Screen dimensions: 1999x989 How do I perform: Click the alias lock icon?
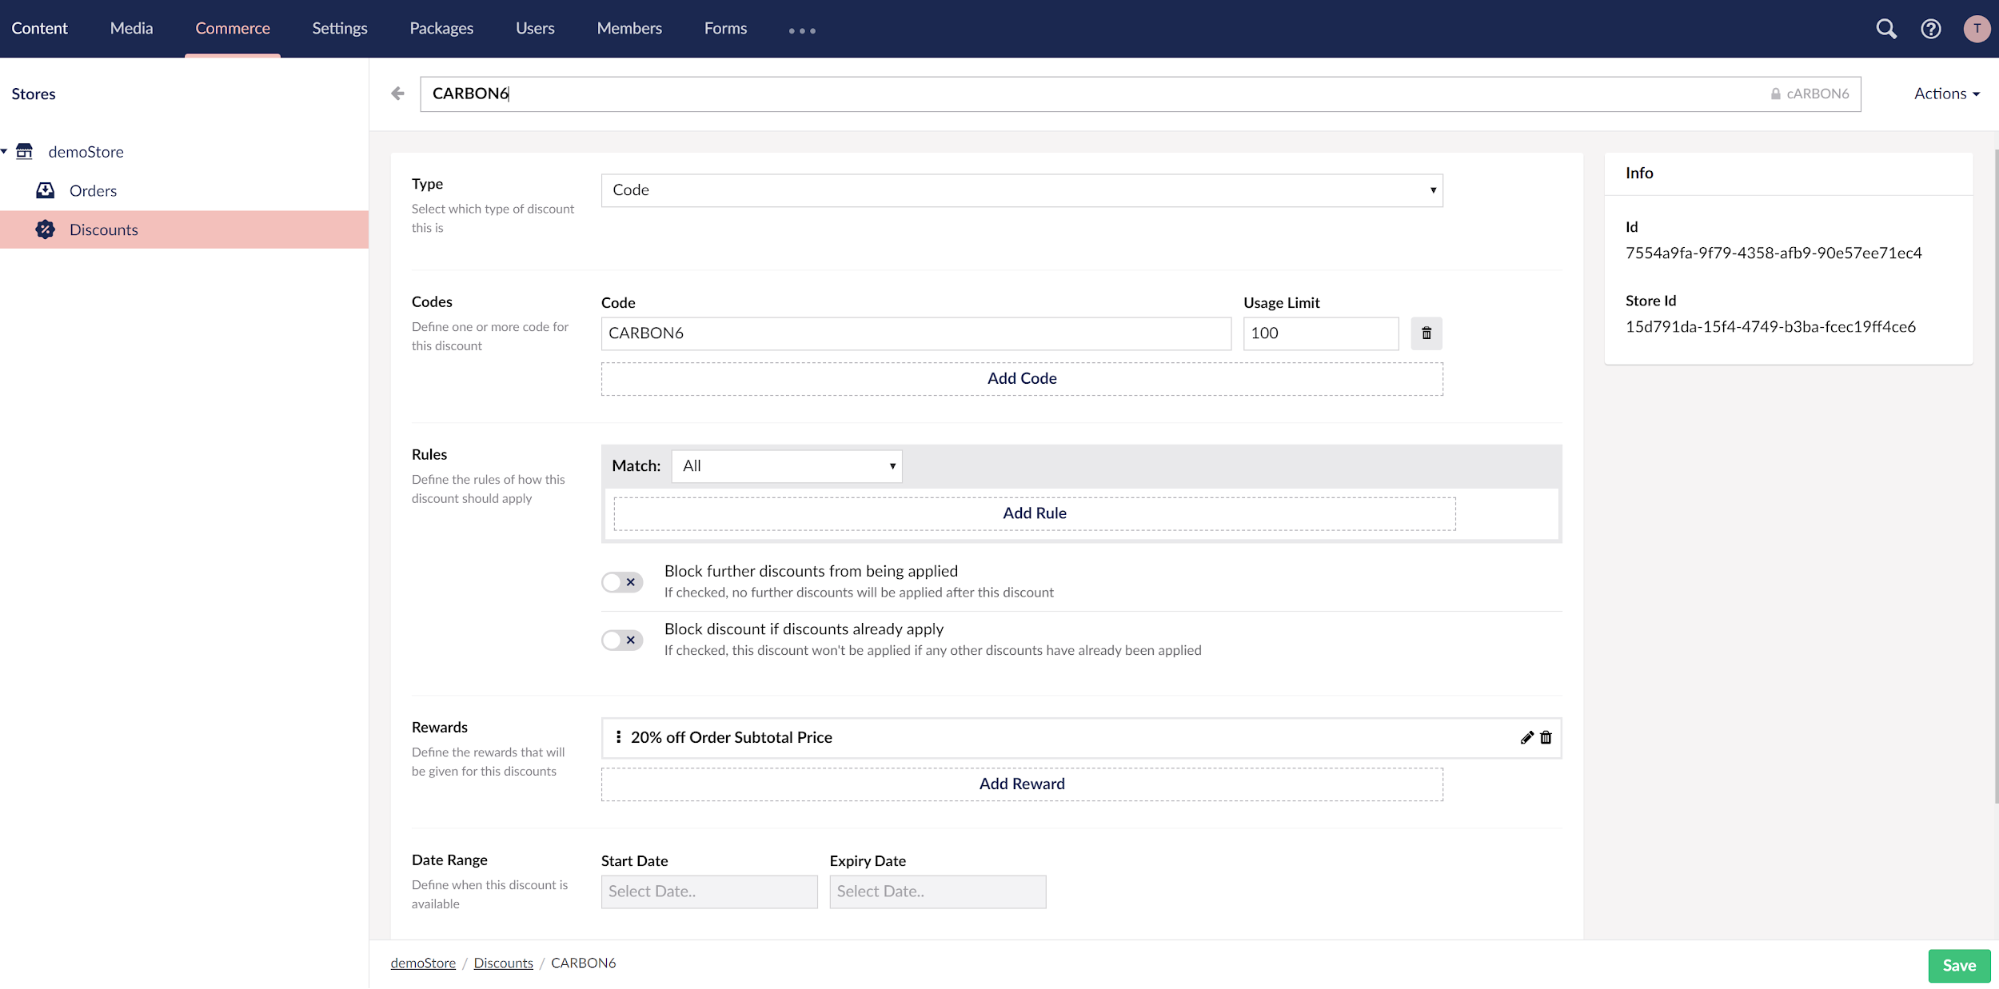click(x=1775, y=94)
